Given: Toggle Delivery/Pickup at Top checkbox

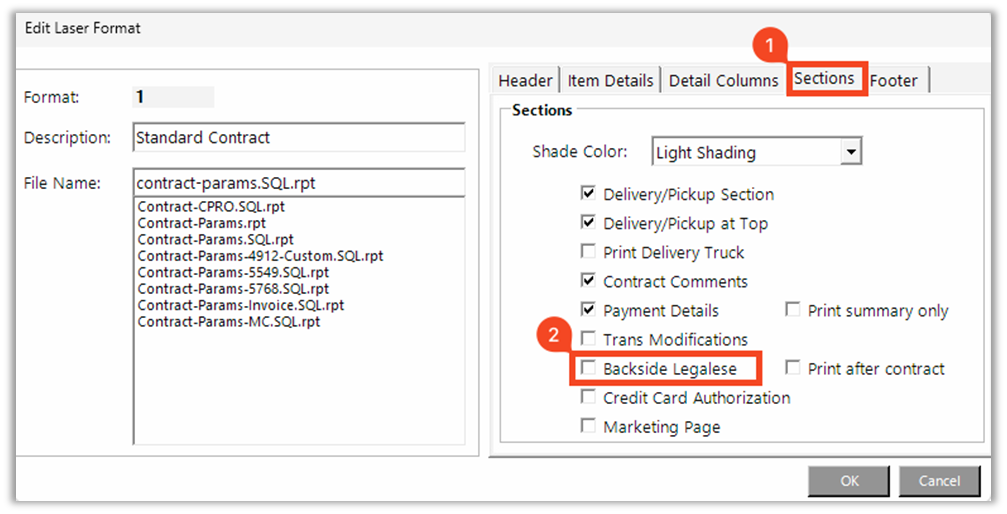Looking at the screenshot, I should tap(589, 224).
